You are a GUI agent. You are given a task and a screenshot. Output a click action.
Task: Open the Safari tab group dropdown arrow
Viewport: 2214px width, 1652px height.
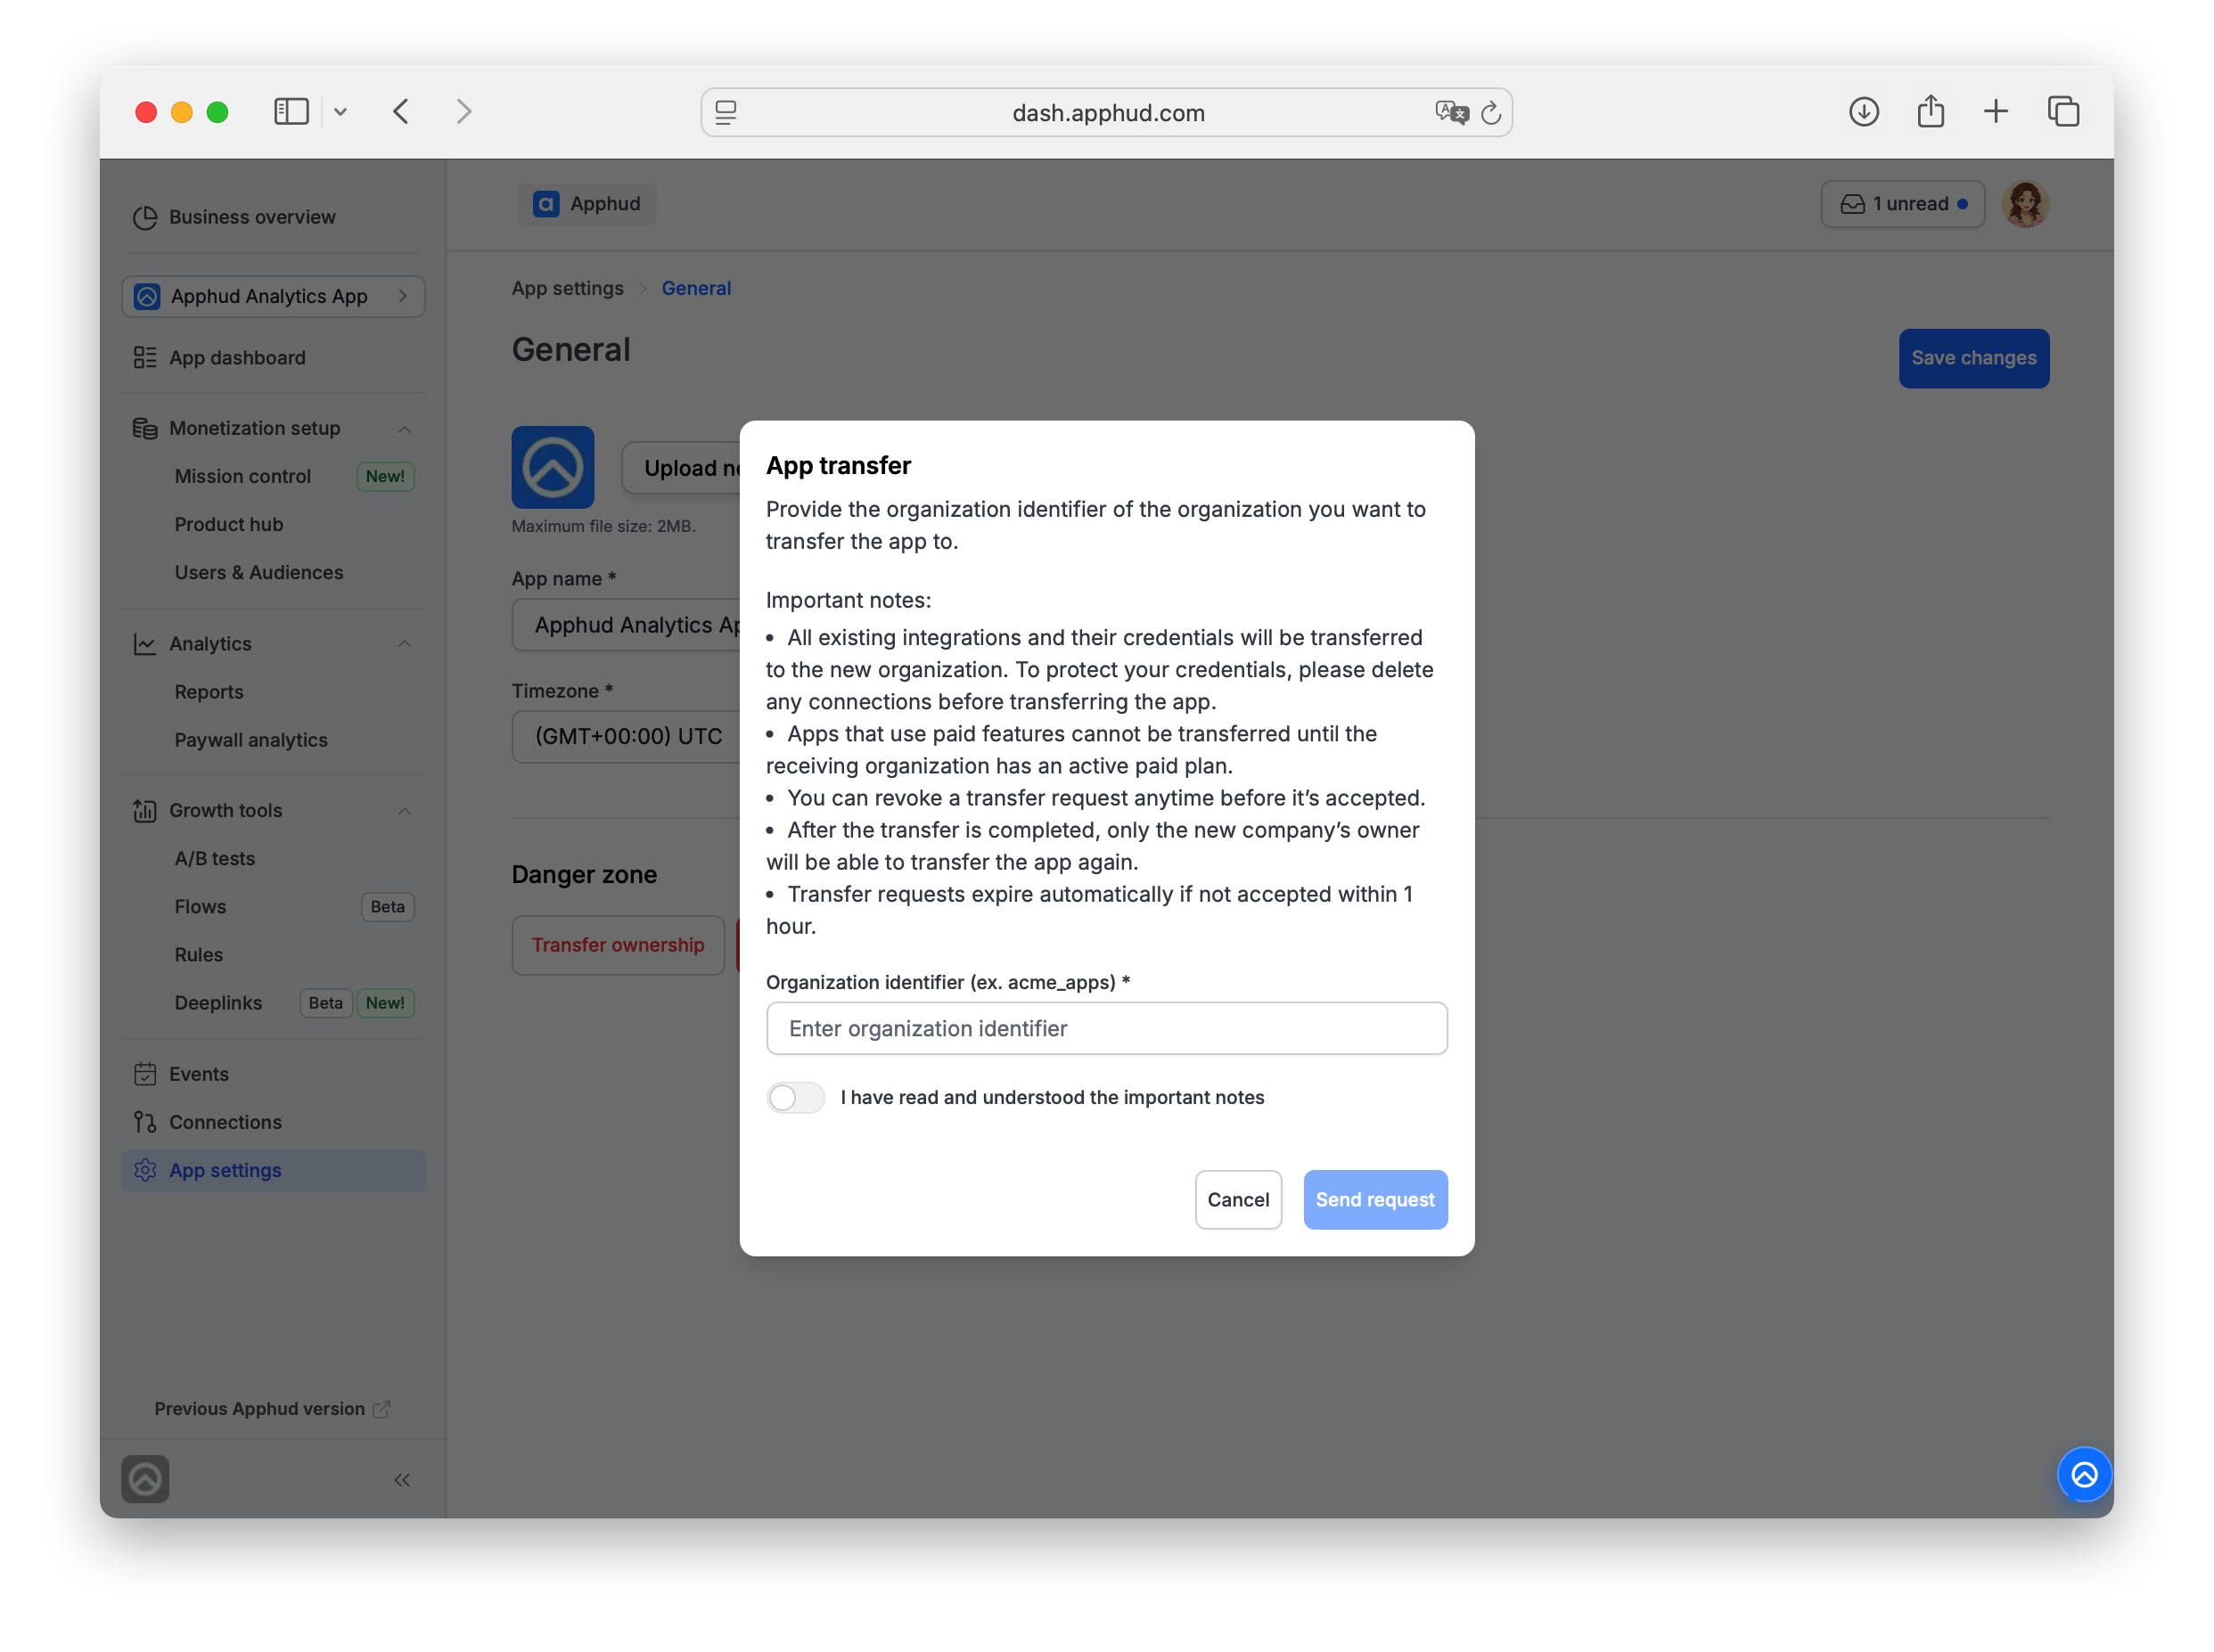pos(340,112)
